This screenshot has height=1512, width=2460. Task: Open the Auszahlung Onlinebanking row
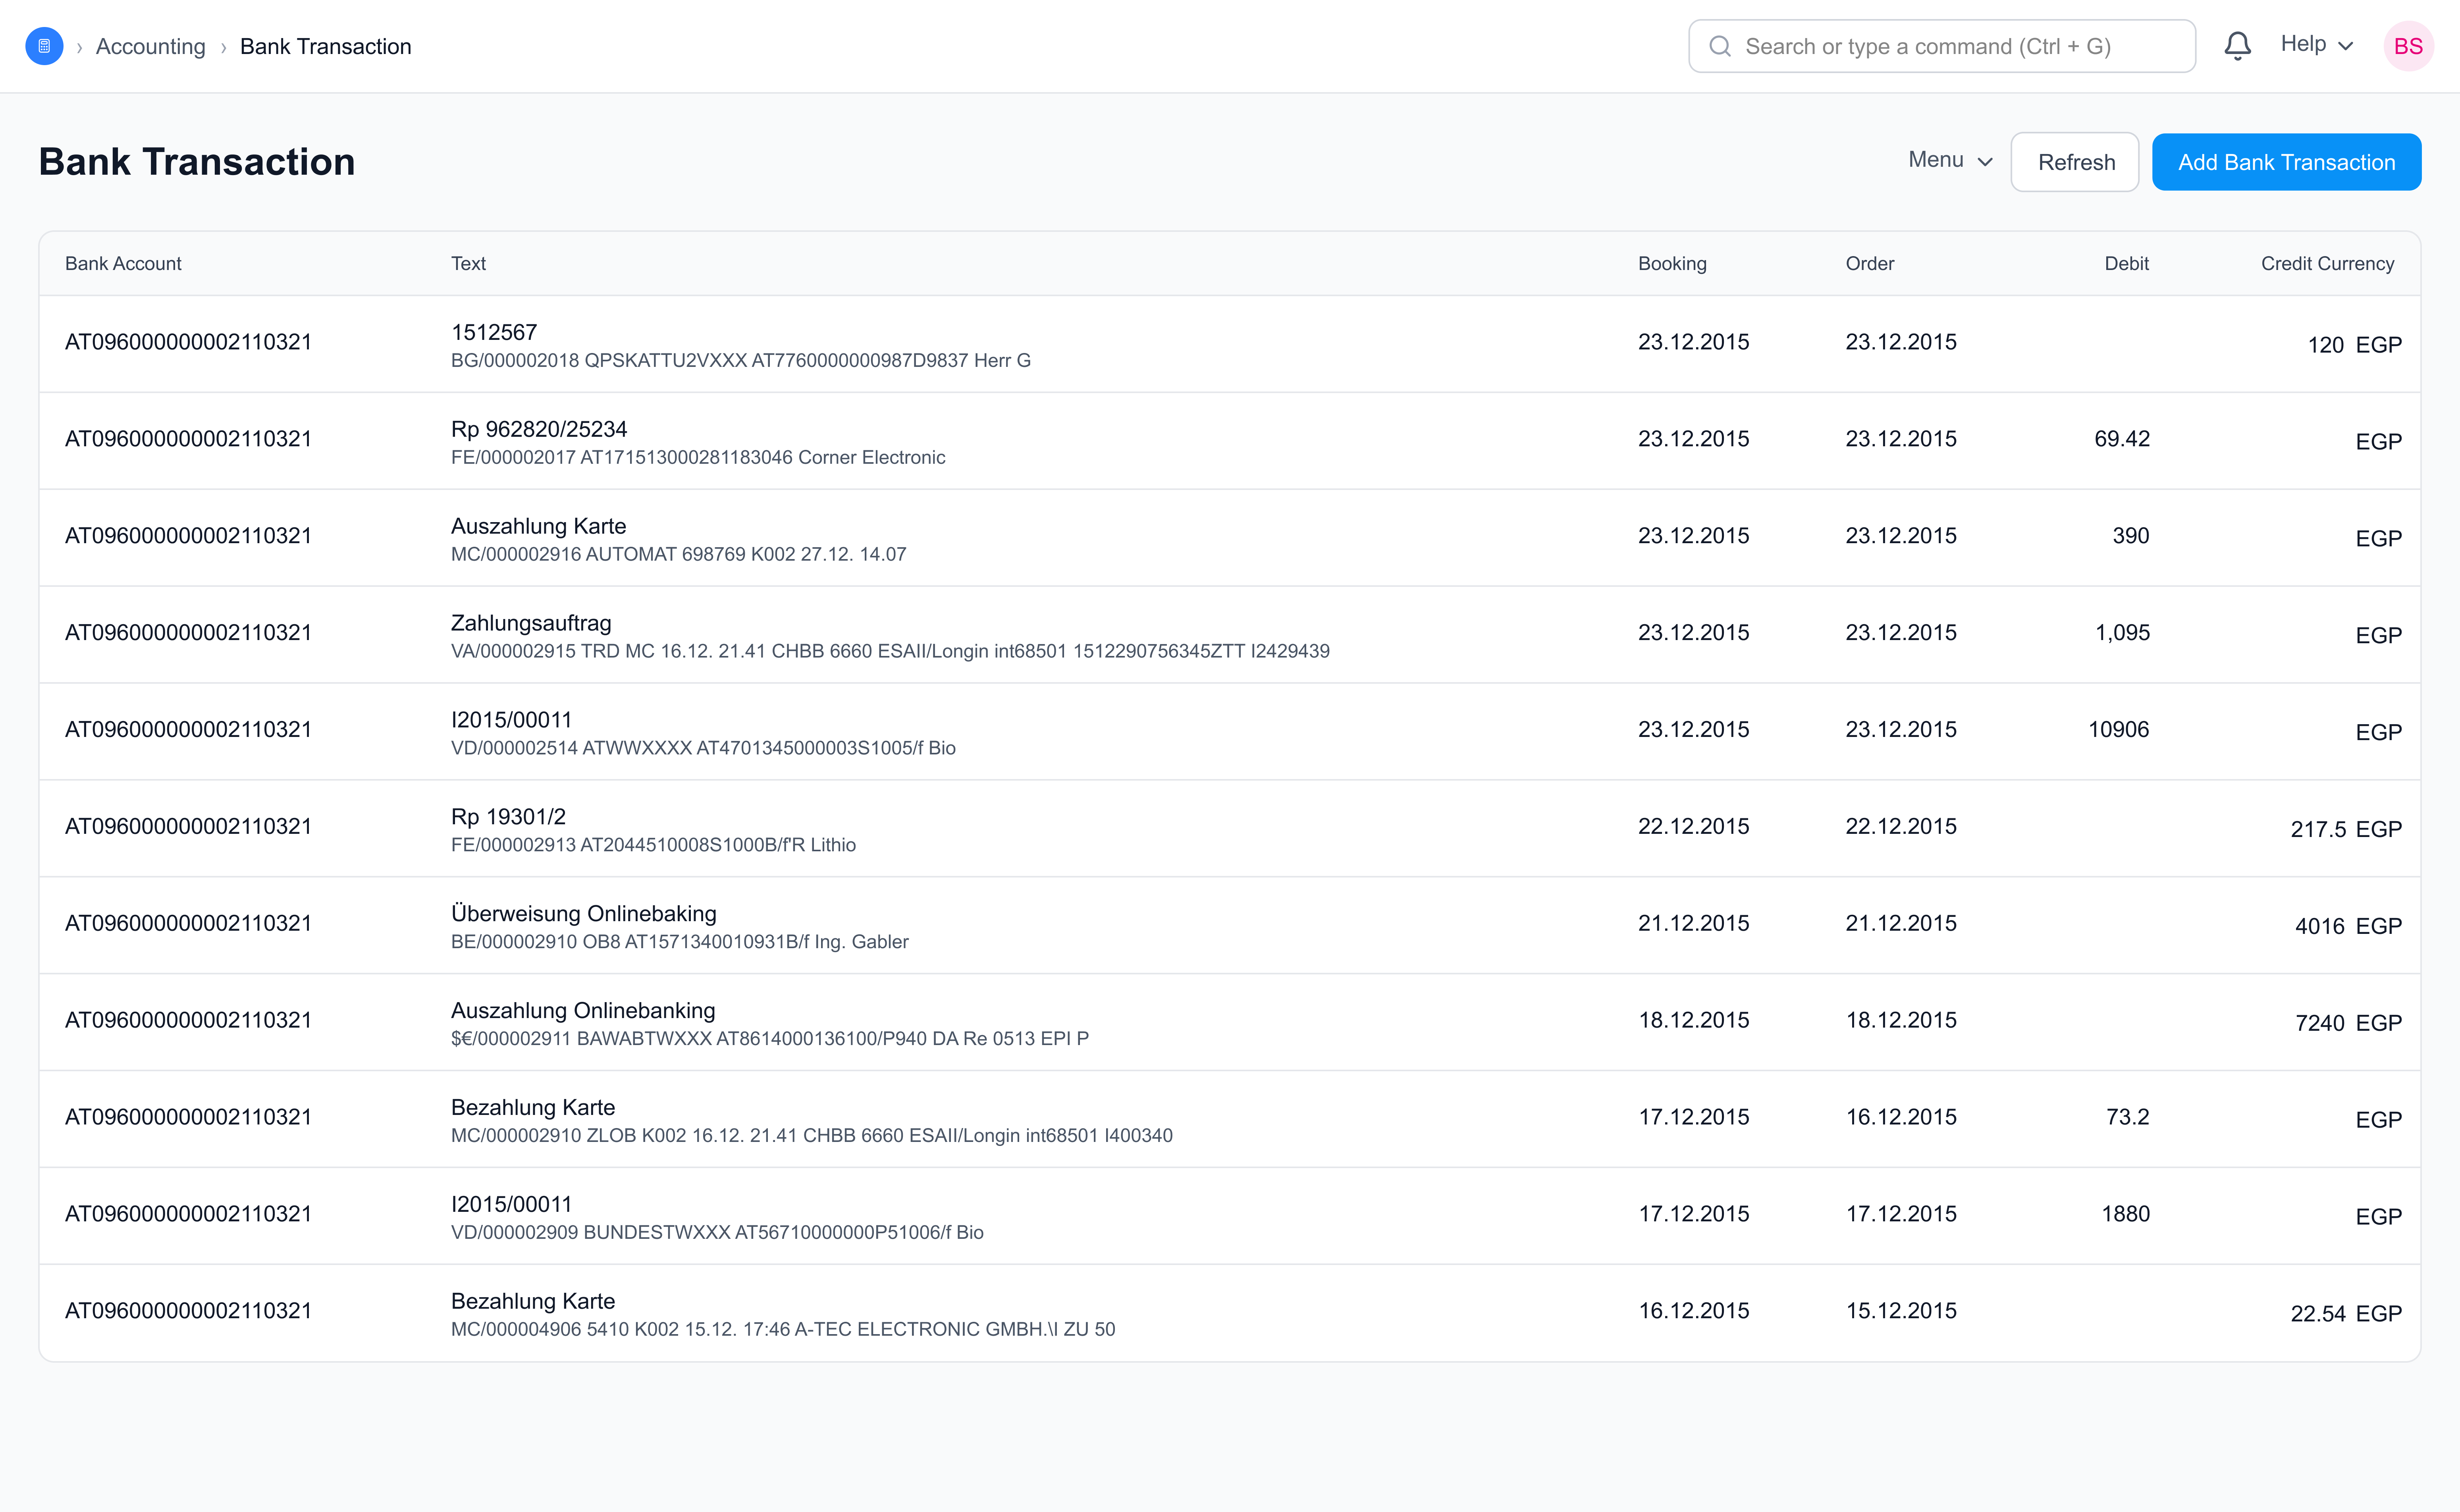click(x=582, y=1010)
